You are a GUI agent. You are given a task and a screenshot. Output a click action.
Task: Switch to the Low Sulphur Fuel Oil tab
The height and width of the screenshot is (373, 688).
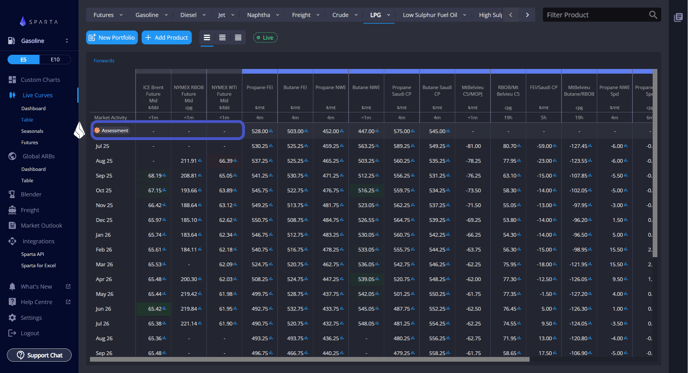tap(430, 15)
